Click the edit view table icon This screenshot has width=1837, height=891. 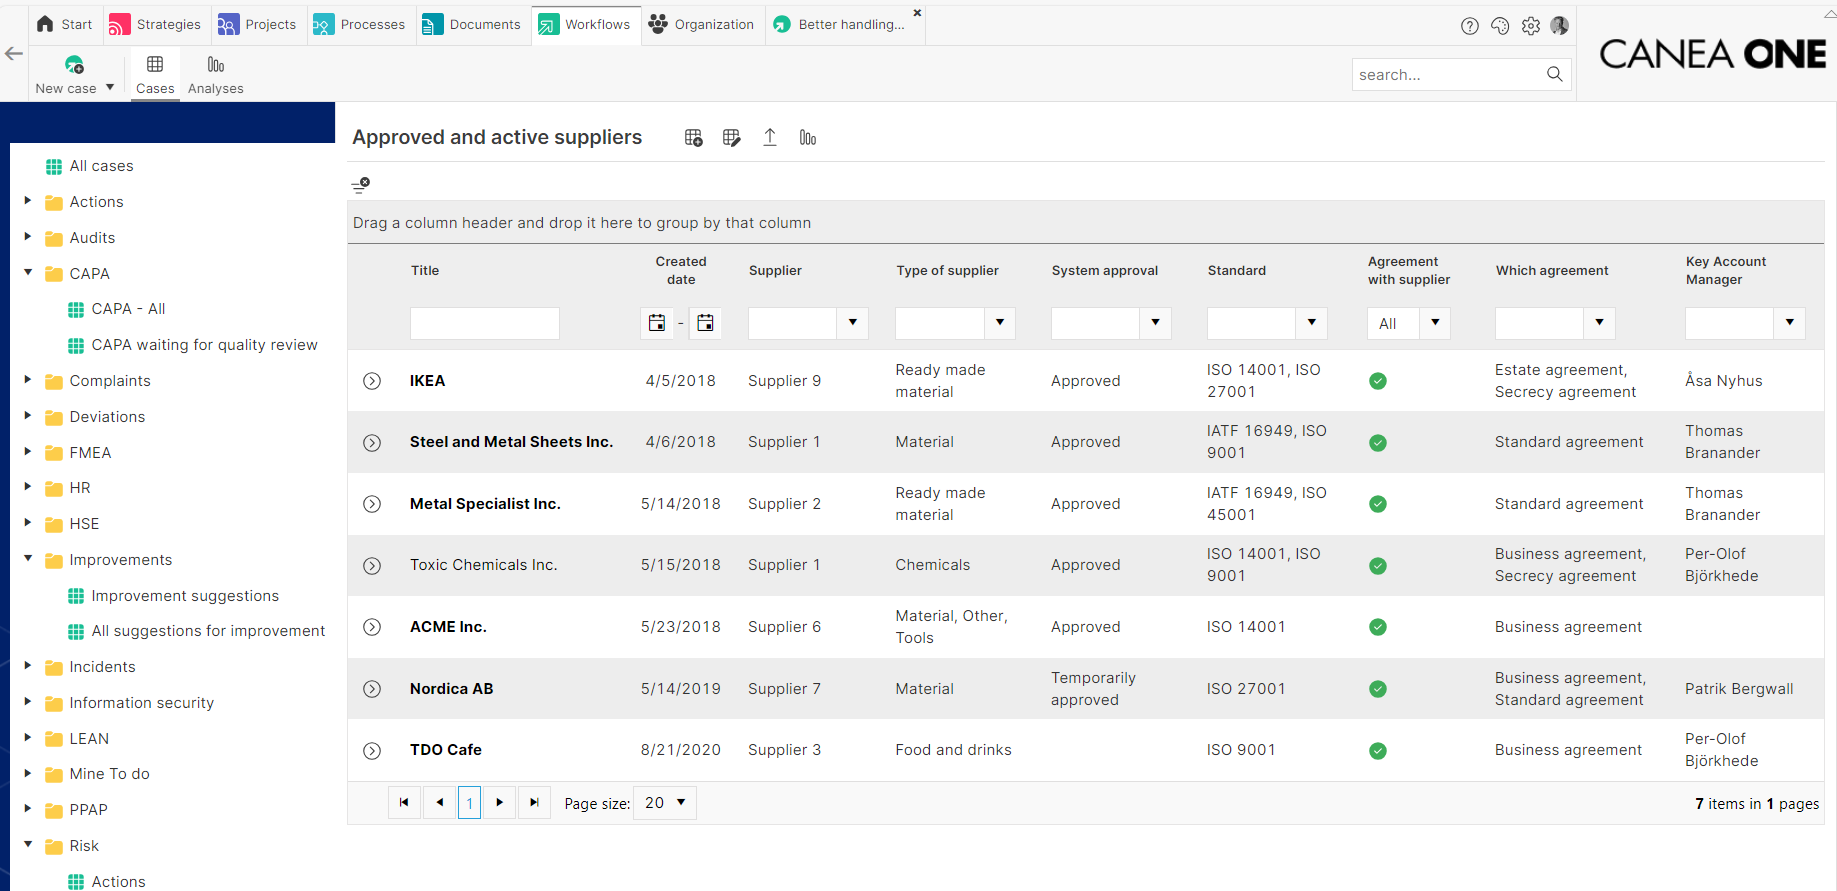[731, 138]
